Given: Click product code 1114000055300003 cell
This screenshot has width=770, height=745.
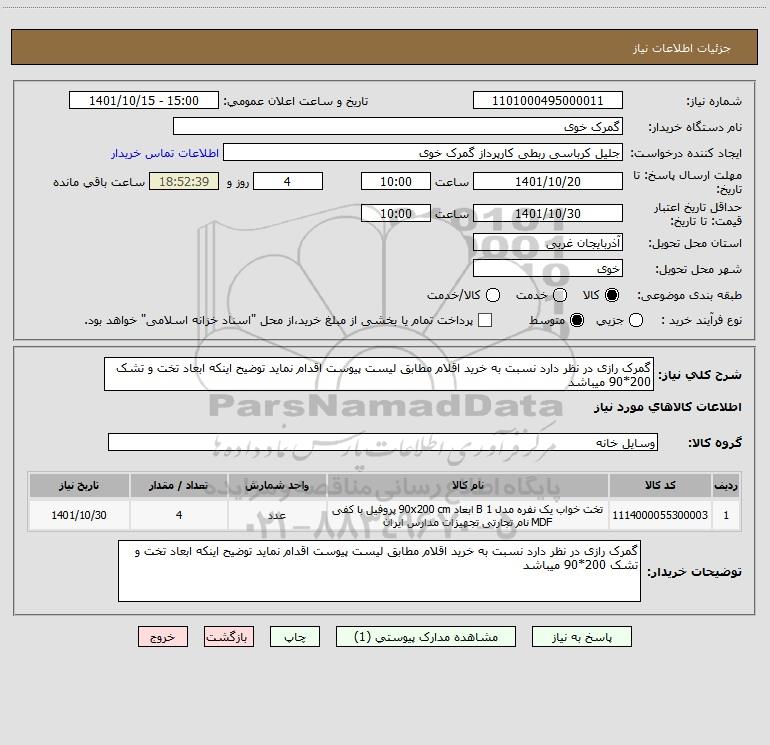Looking at the screenshot, I should (660, 515).
